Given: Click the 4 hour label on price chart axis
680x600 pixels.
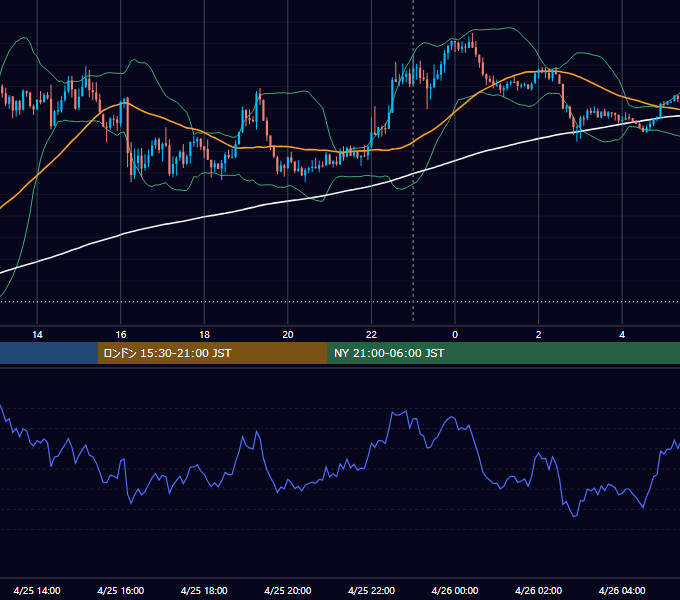Looking at the screenshot, I should click(x=622, y=335).
